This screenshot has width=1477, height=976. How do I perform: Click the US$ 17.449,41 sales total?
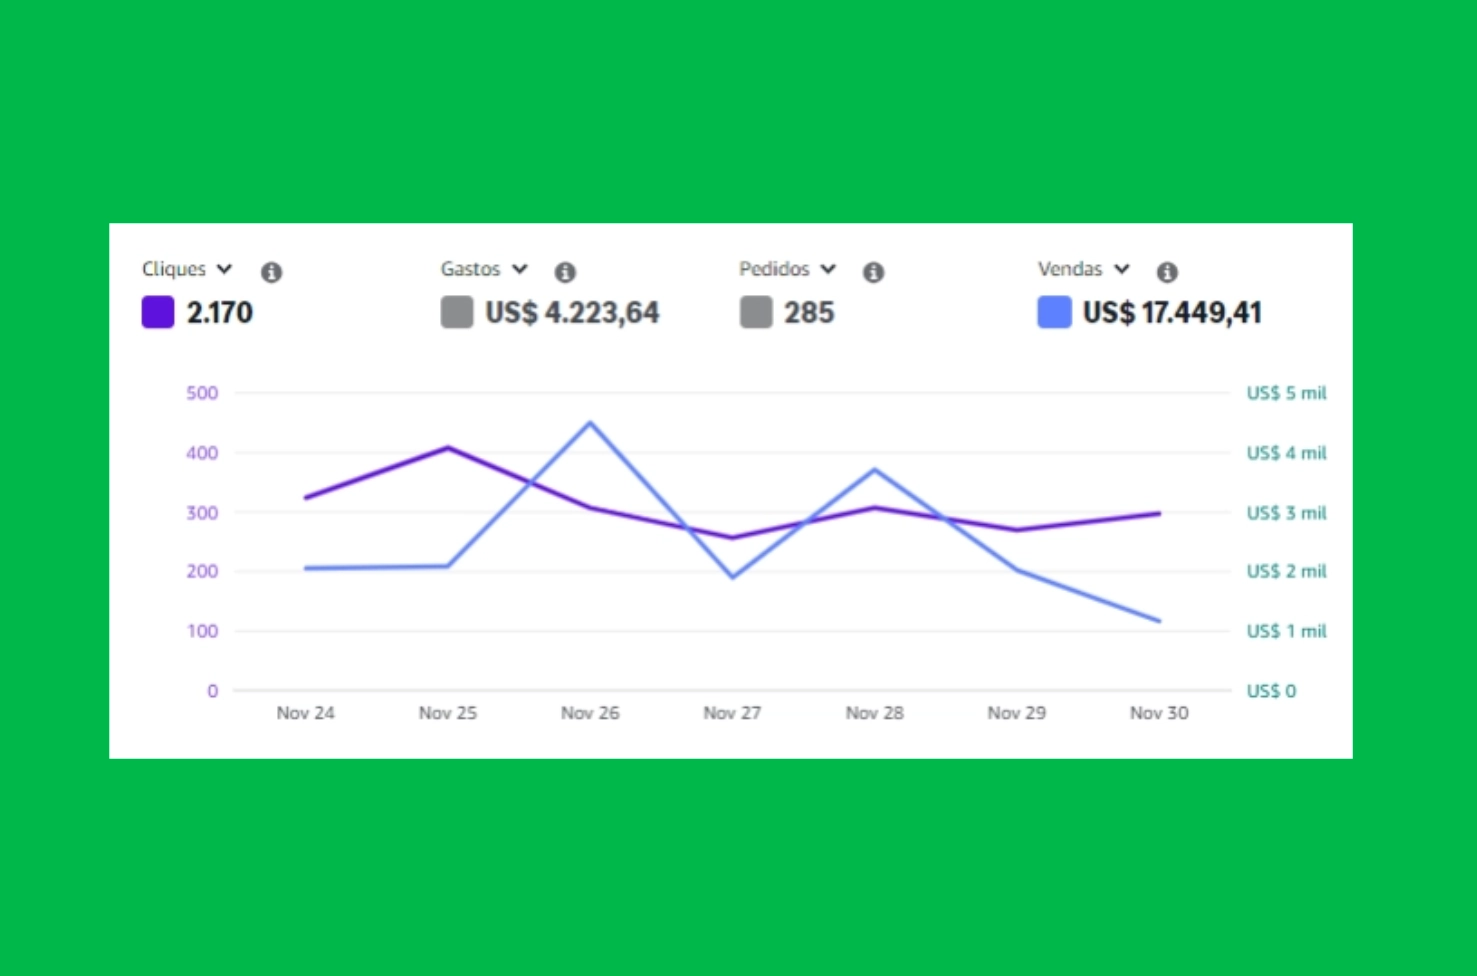(x=1171, y=313)
